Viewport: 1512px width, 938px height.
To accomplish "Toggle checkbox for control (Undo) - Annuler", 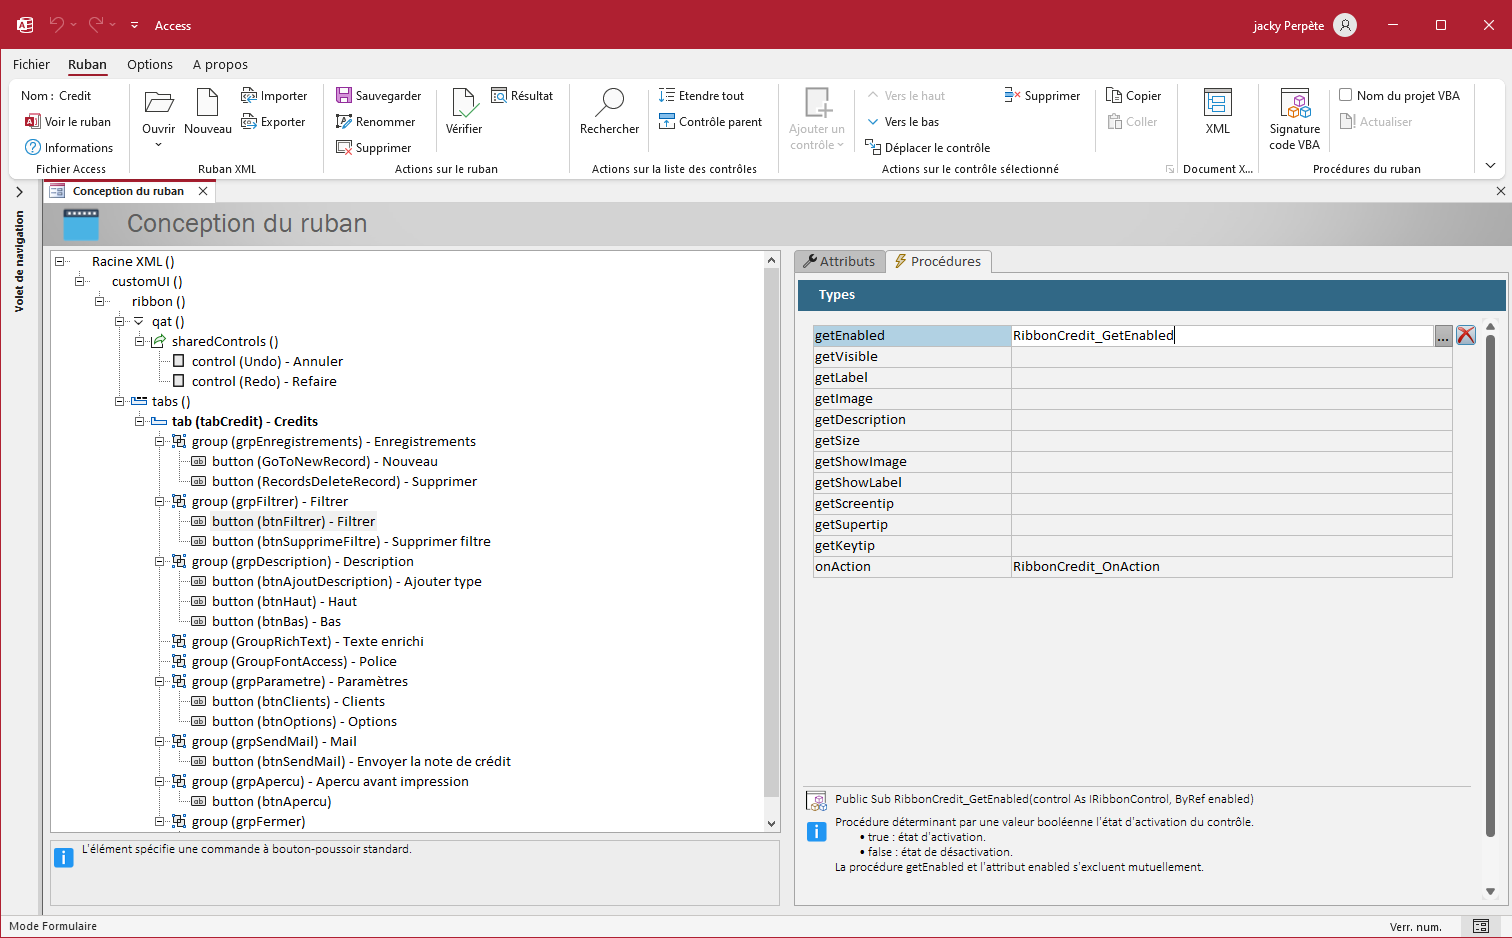I will 179,361.
